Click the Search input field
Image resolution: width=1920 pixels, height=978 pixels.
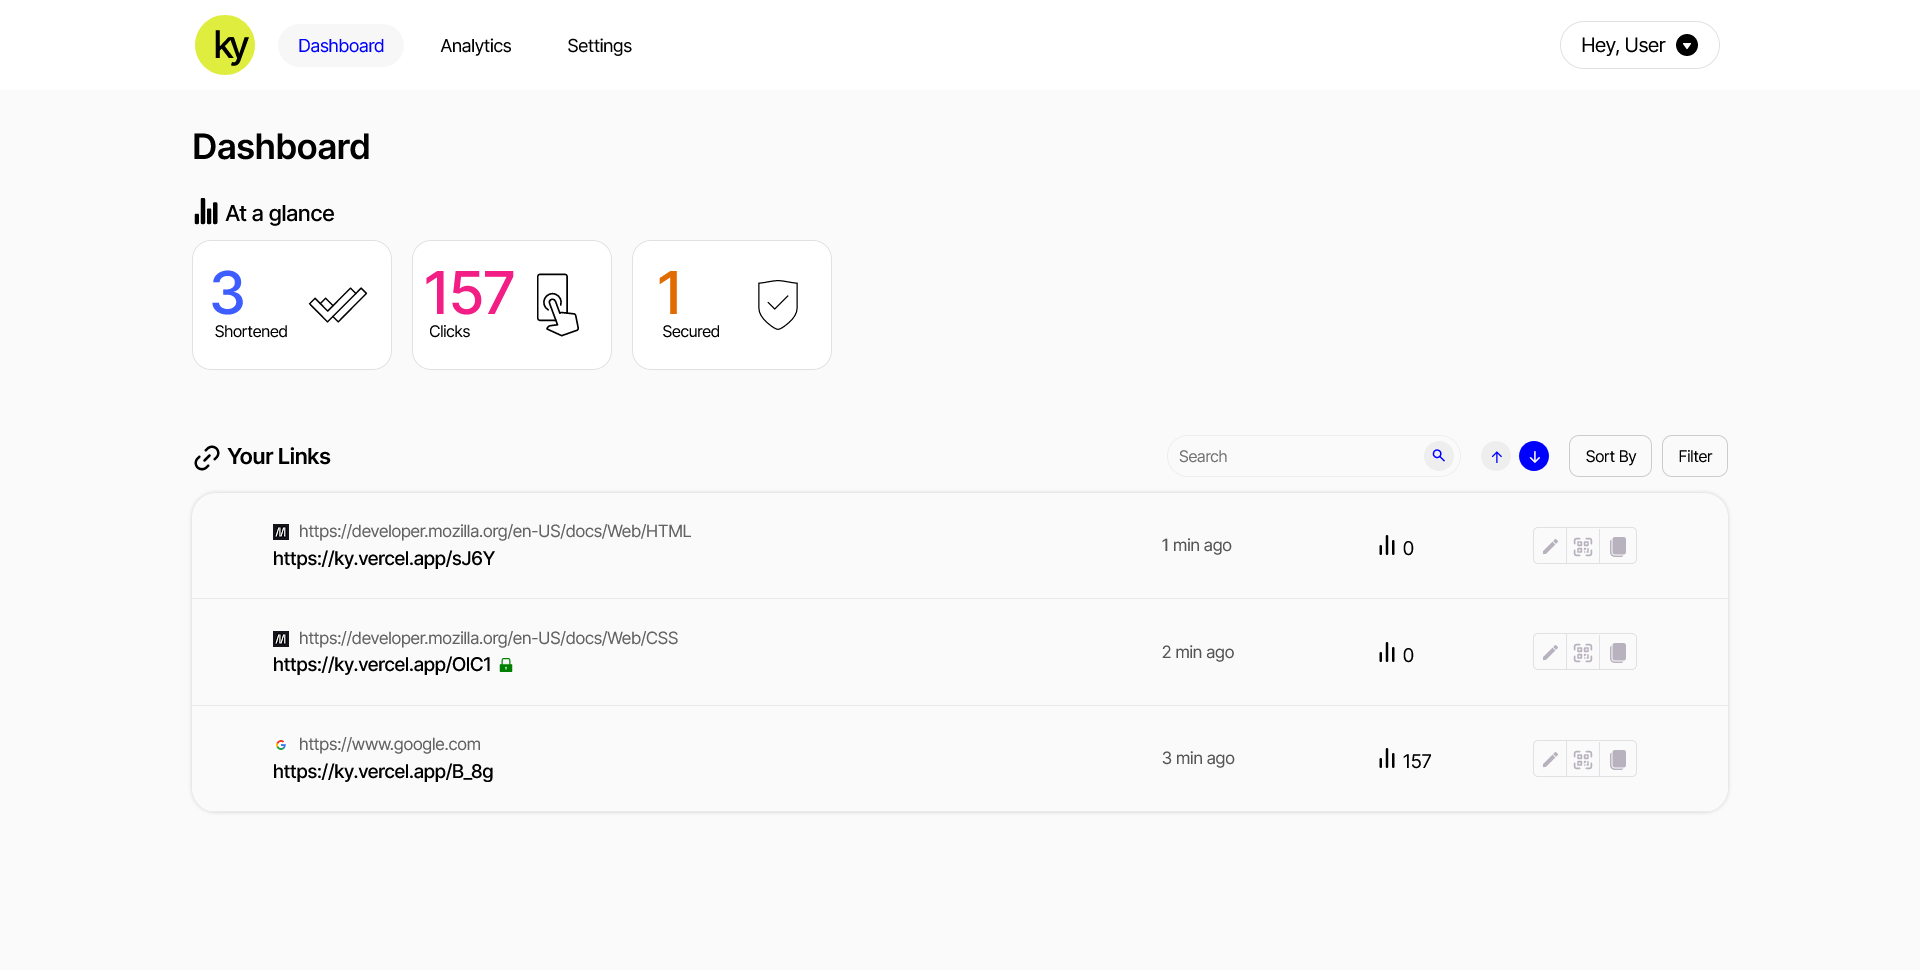click(x=1290, y=455)
